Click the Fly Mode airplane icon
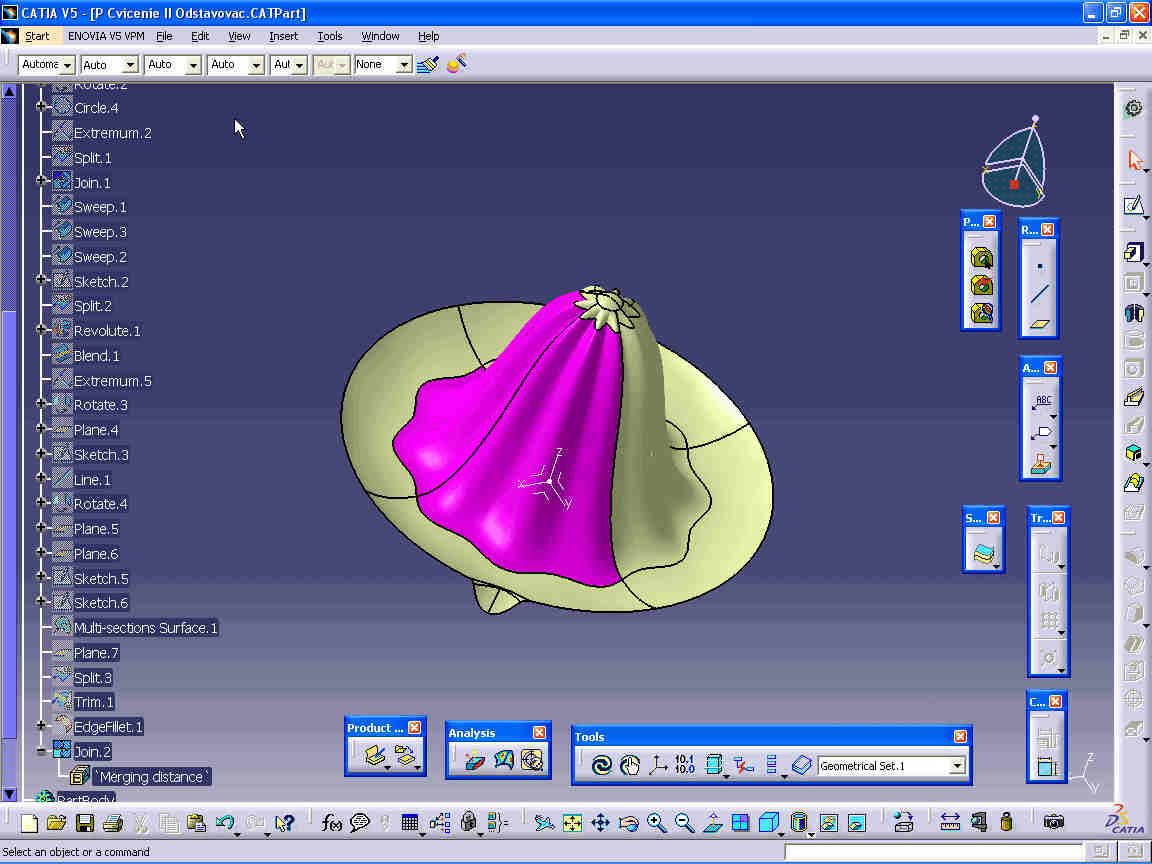 (544, 823)
